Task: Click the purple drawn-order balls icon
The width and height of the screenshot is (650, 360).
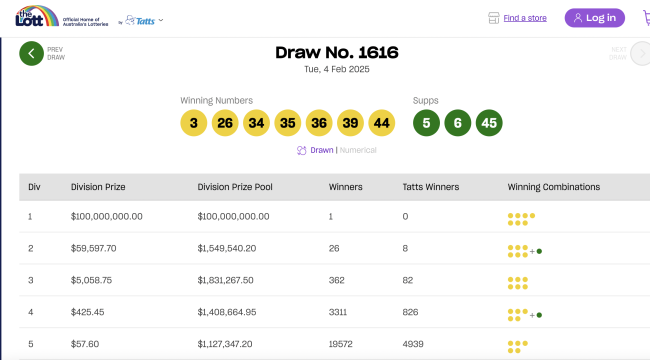Action: click(301, 150)
